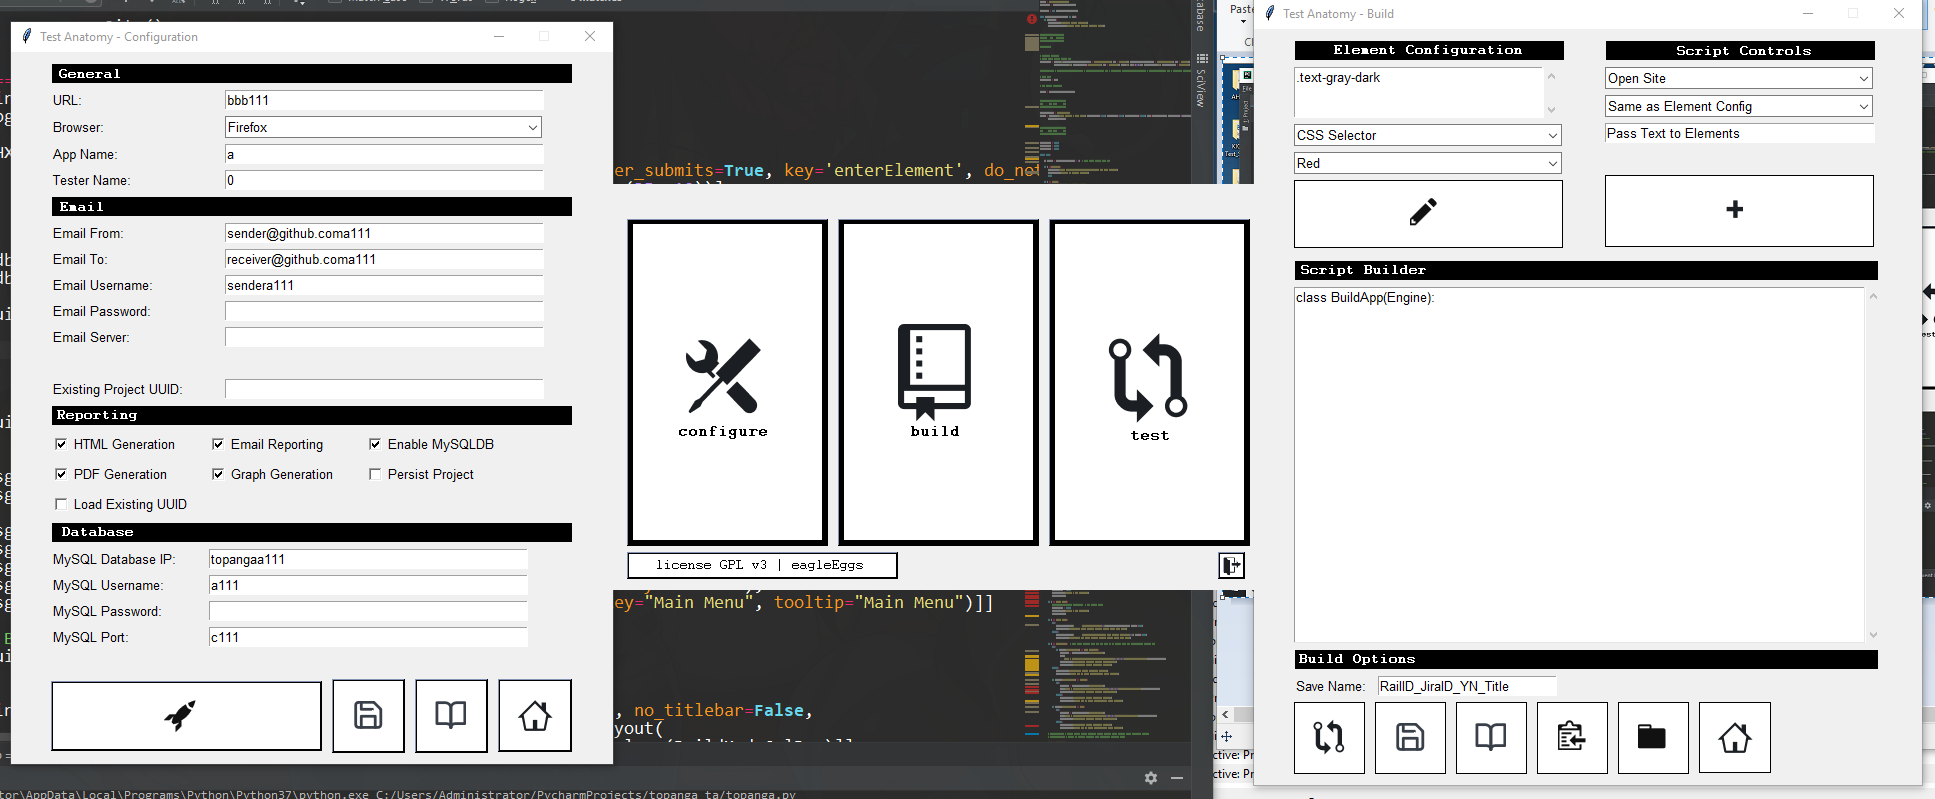1935x799 pixels.
Task: Toggle HTML Generation checkbox
Action: click(61, 444)
